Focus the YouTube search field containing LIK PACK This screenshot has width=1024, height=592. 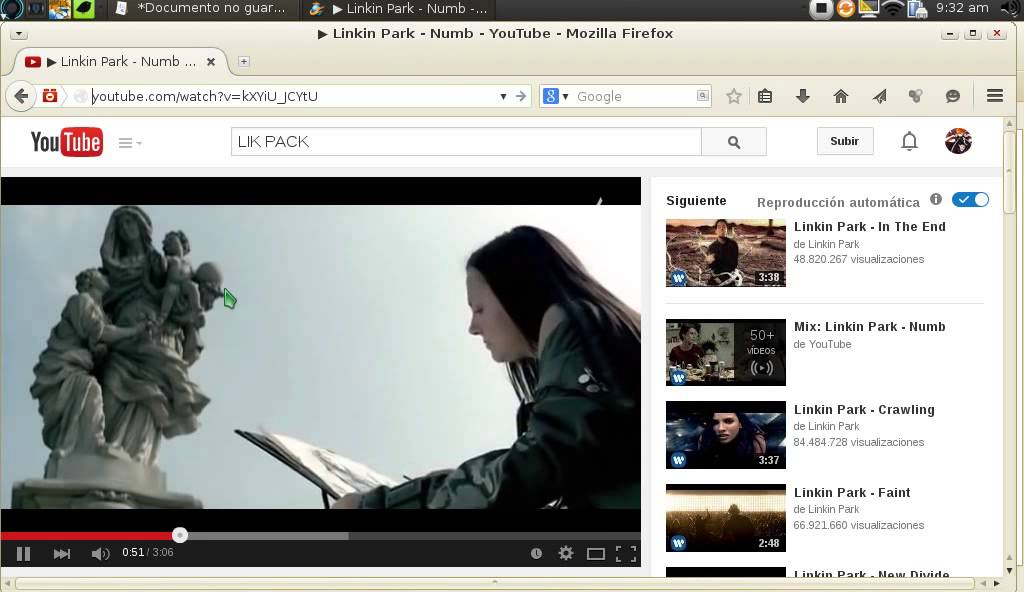466,142
